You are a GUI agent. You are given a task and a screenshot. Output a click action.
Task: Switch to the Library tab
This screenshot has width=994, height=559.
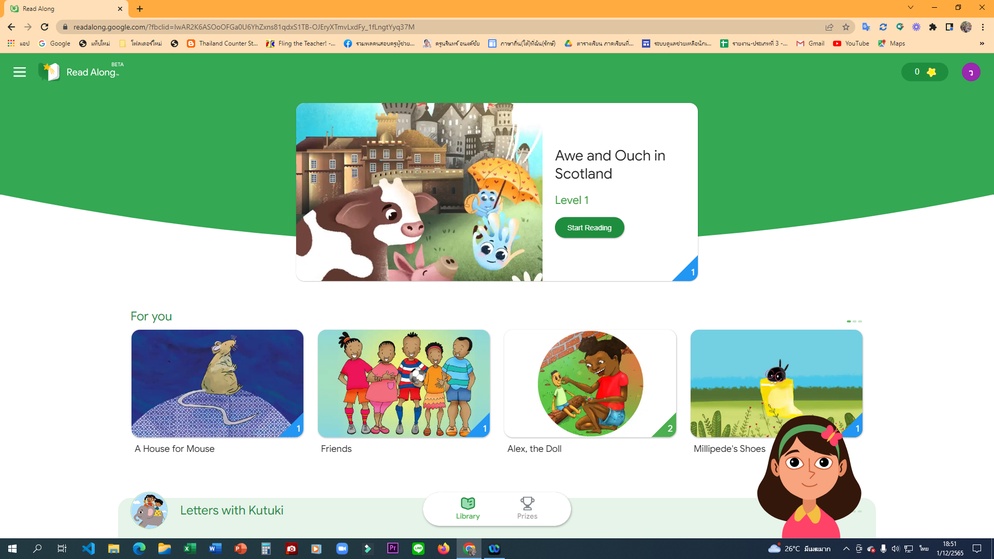[x=468, y=508]
